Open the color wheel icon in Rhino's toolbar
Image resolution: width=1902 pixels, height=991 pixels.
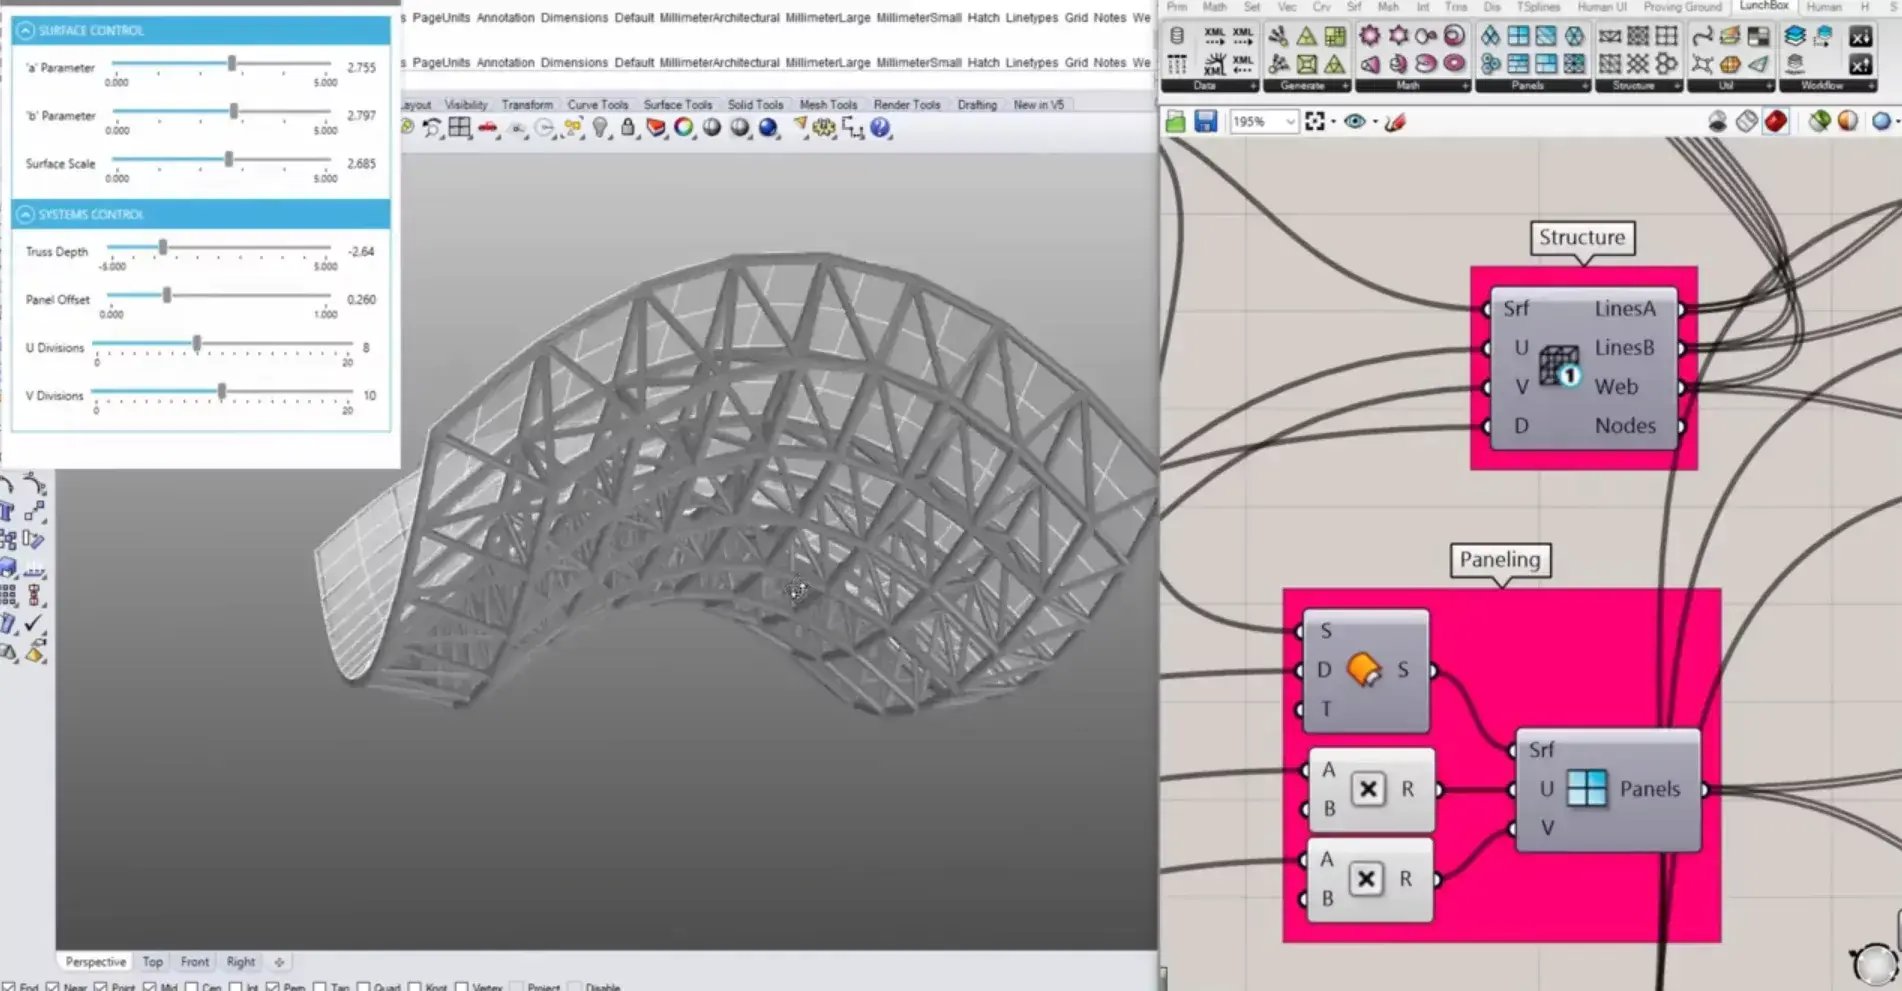pos(683,126)
